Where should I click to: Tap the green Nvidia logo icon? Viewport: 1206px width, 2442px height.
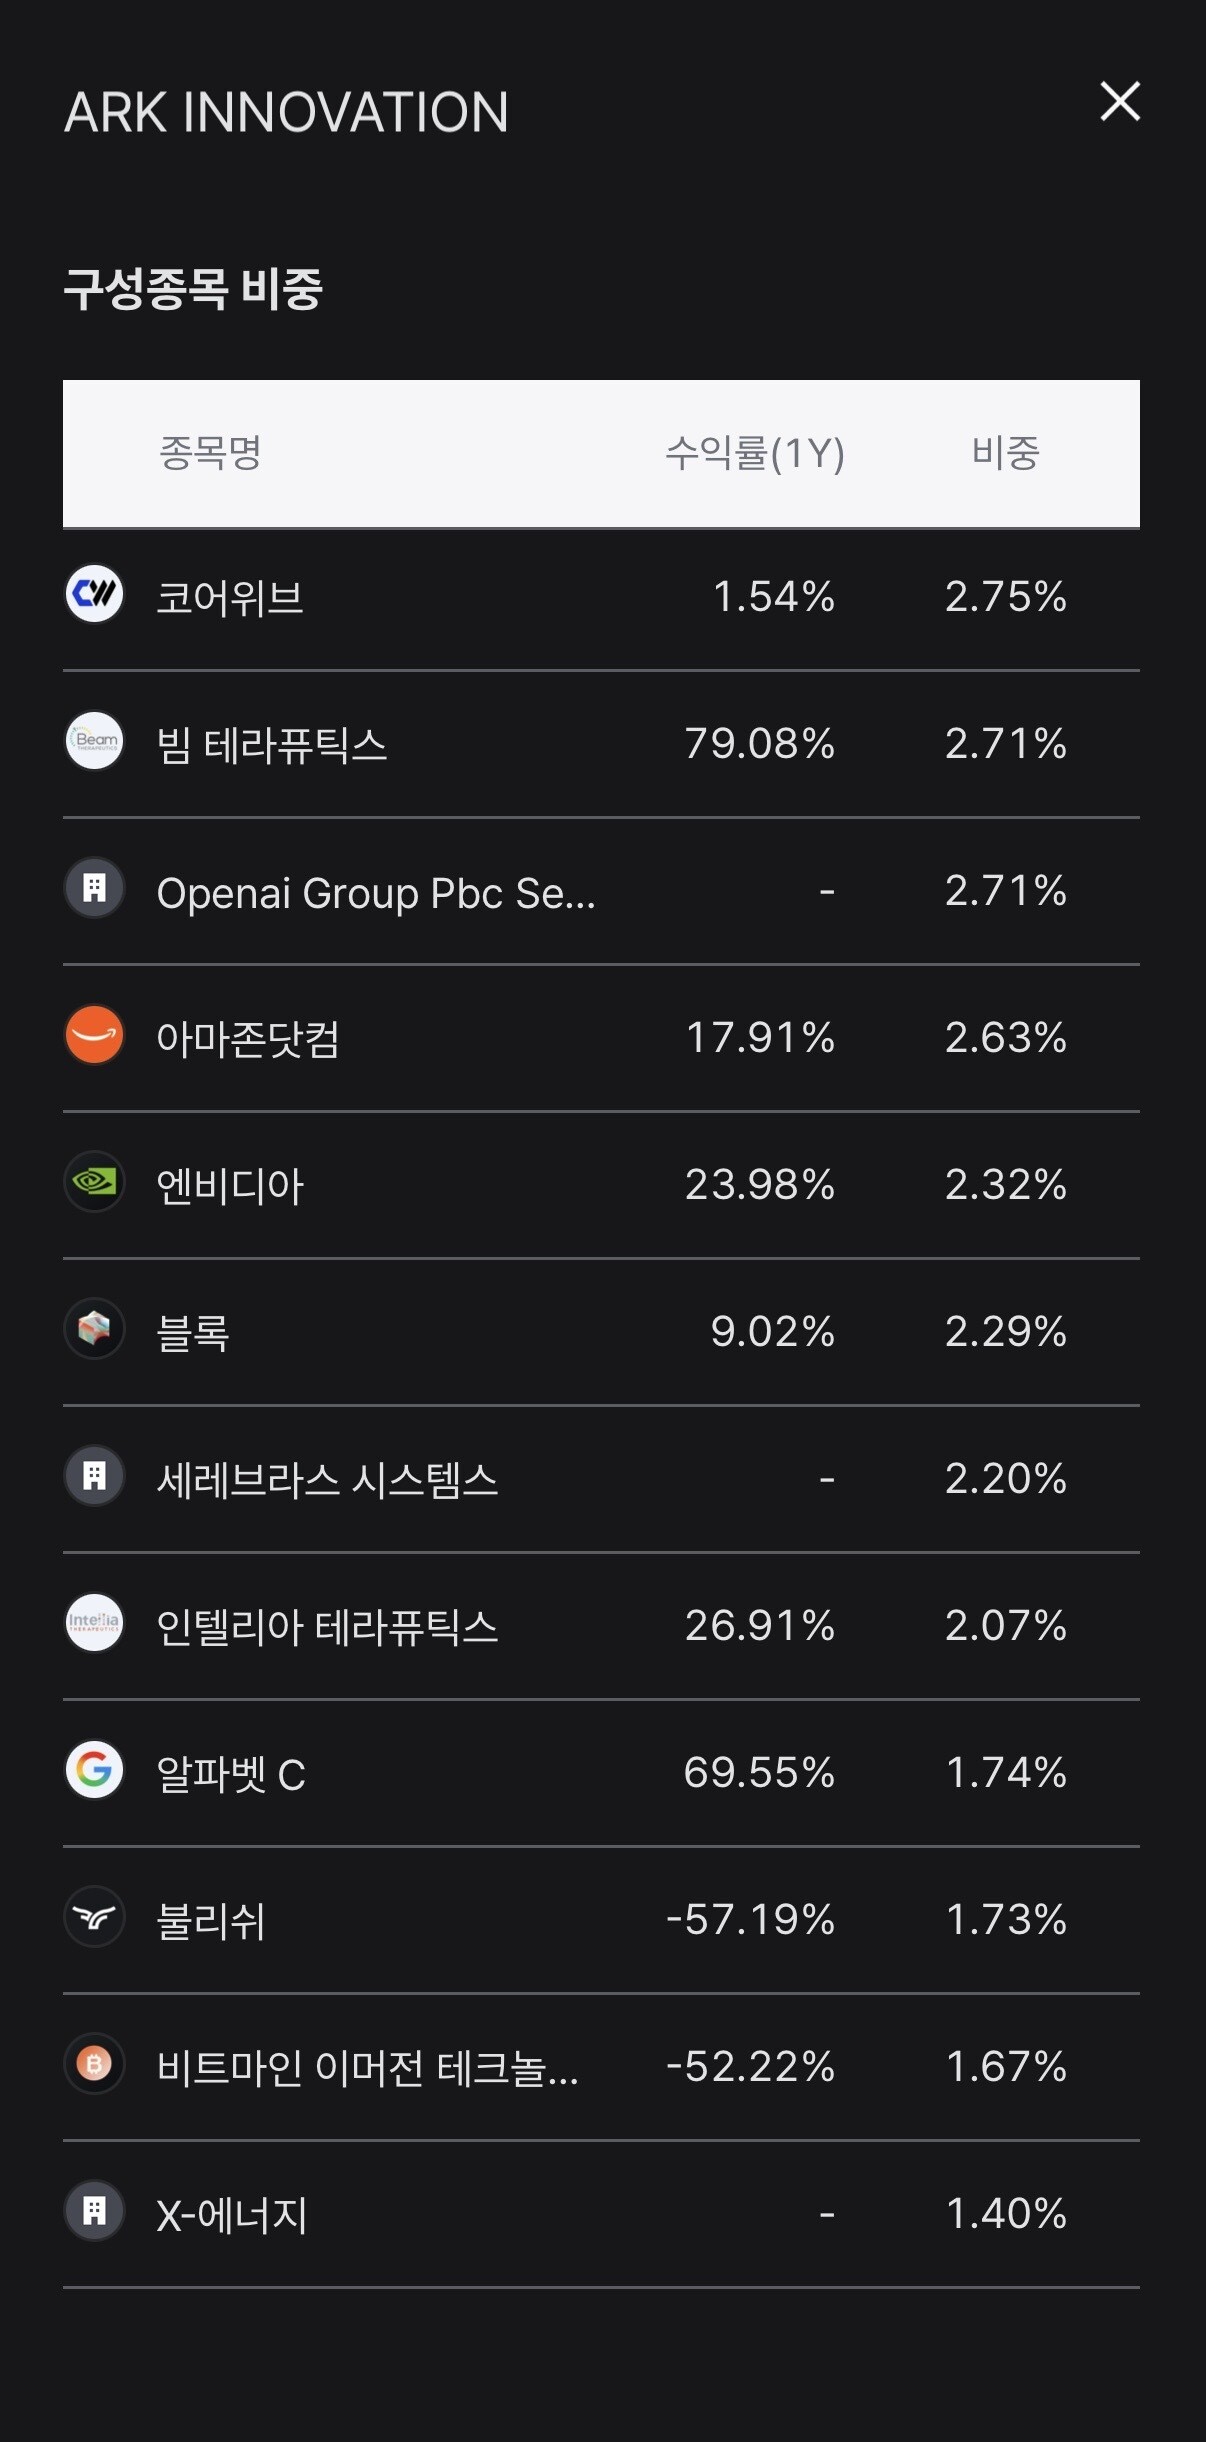(94, 1182)
